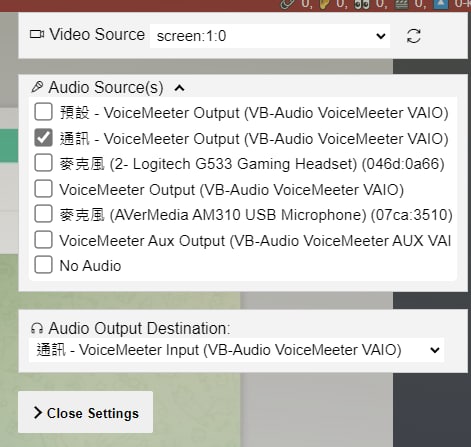Viewport: 471px width, 447px height.
Task: Check VoiceMeeter Aux Output checkbox
Action: (43, 240)
